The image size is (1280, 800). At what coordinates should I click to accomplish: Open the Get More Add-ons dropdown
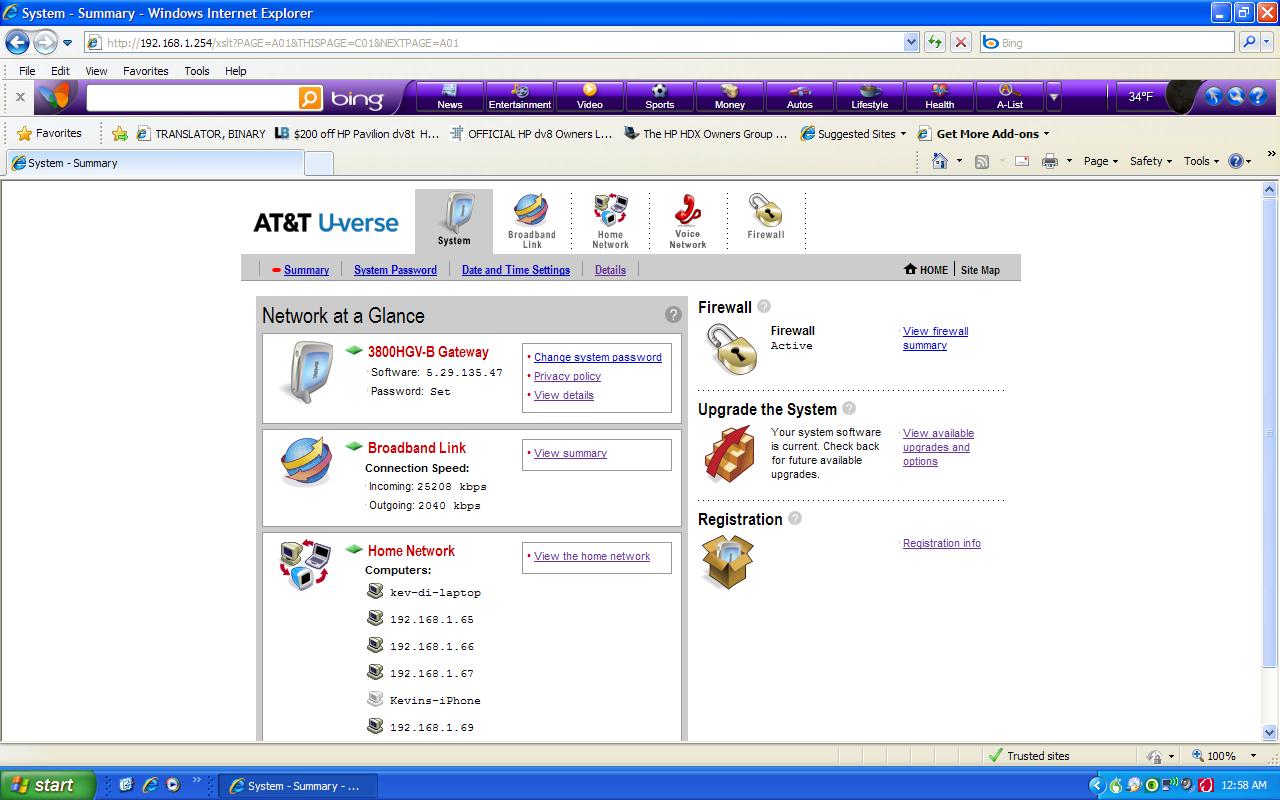coord(1046,134)
